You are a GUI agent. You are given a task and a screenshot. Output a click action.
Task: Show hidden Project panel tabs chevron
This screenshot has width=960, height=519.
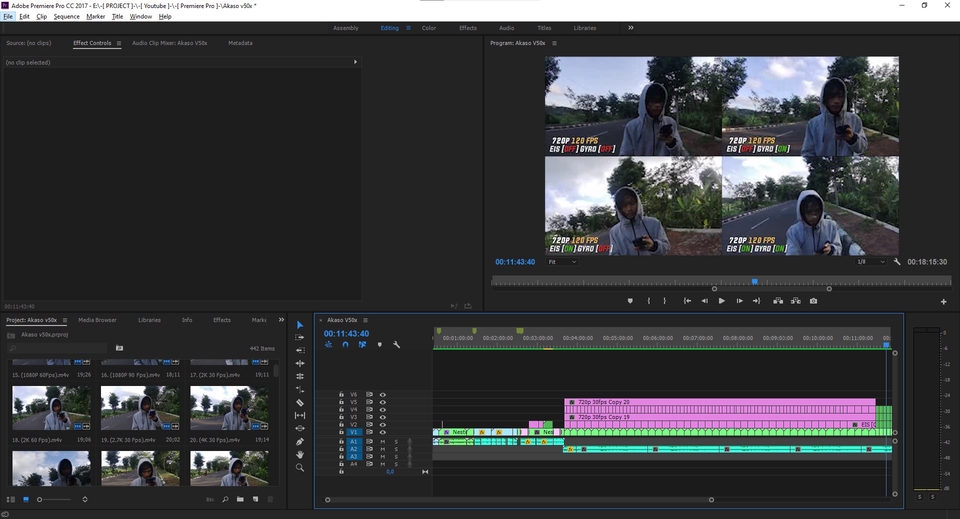pos(281,319)
